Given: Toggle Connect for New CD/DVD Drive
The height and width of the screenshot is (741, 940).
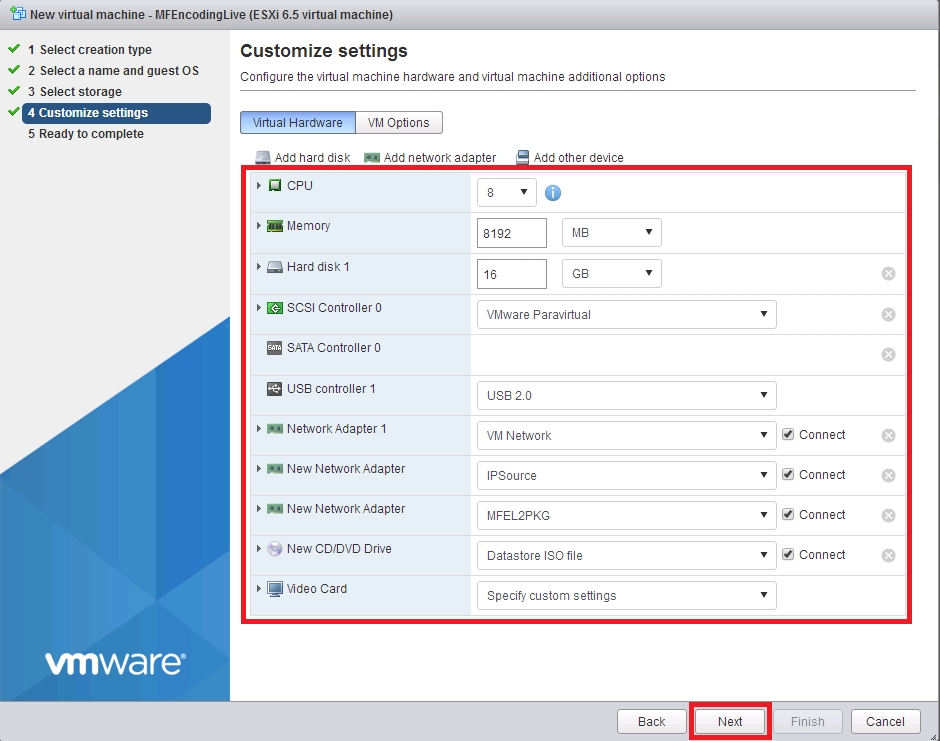Looking at the screenshot, I should click(x=788, y=555).
